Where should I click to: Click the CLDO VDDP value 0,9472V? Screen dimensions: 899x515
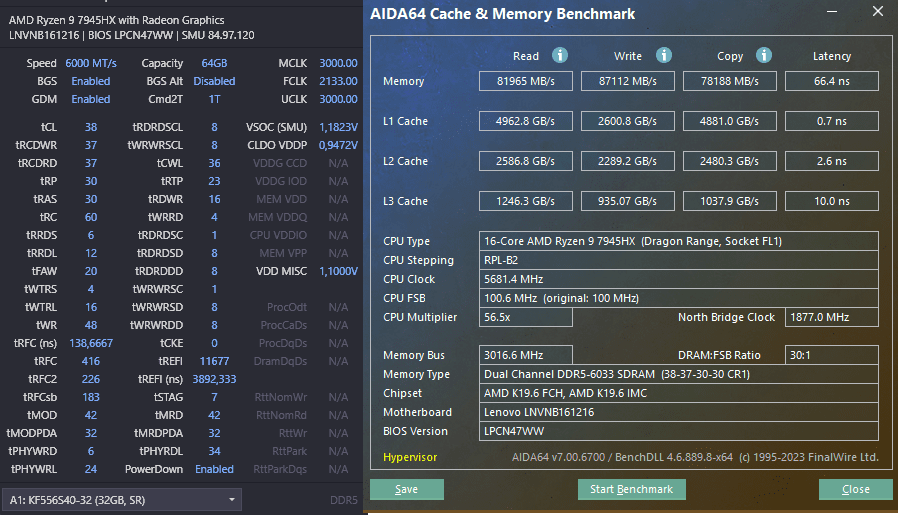[338, 145]
